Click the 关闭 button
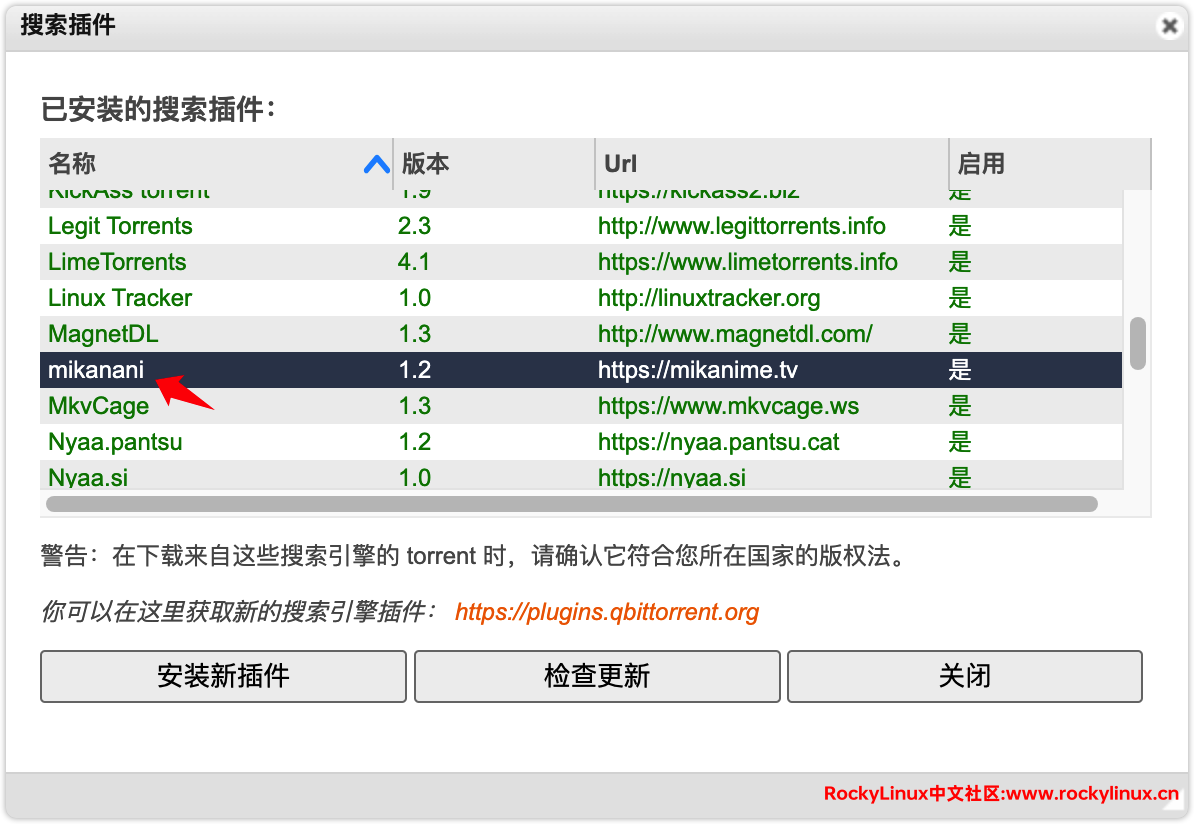 (964, 676)
